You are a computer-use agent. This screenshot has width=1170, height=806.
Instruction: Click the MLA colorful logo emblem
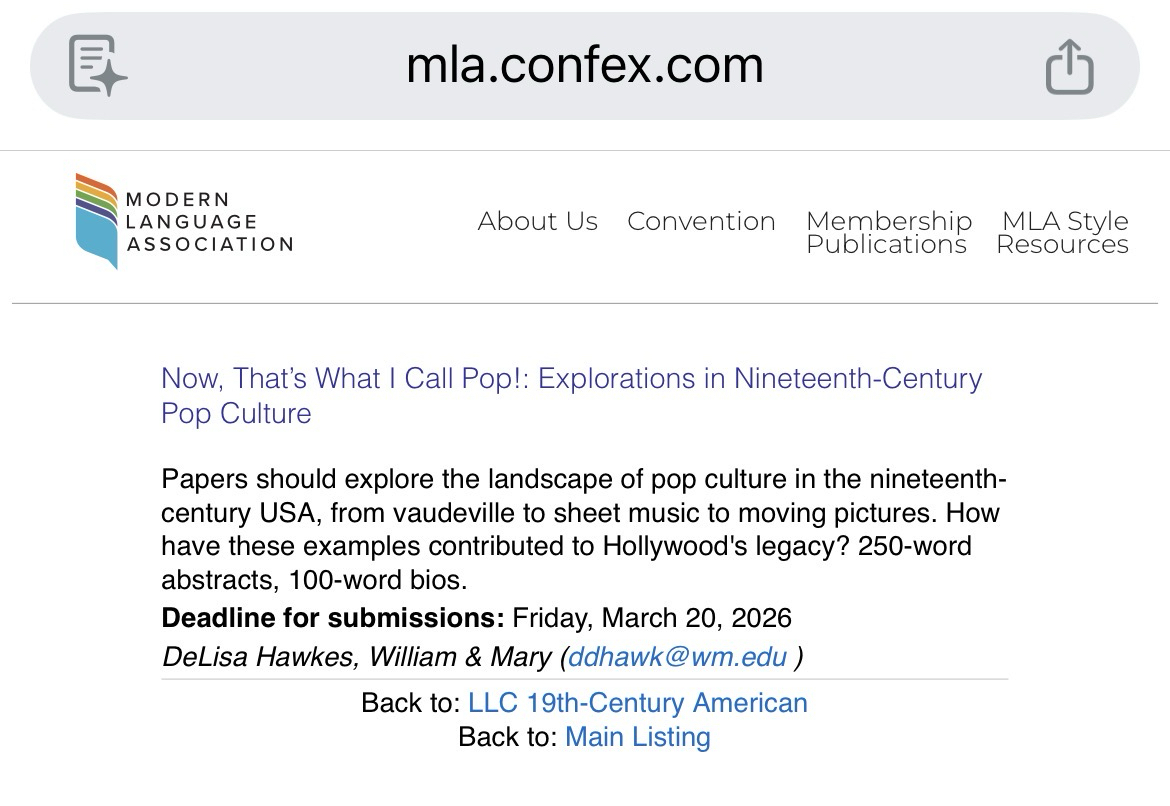[x=97, y=221]
